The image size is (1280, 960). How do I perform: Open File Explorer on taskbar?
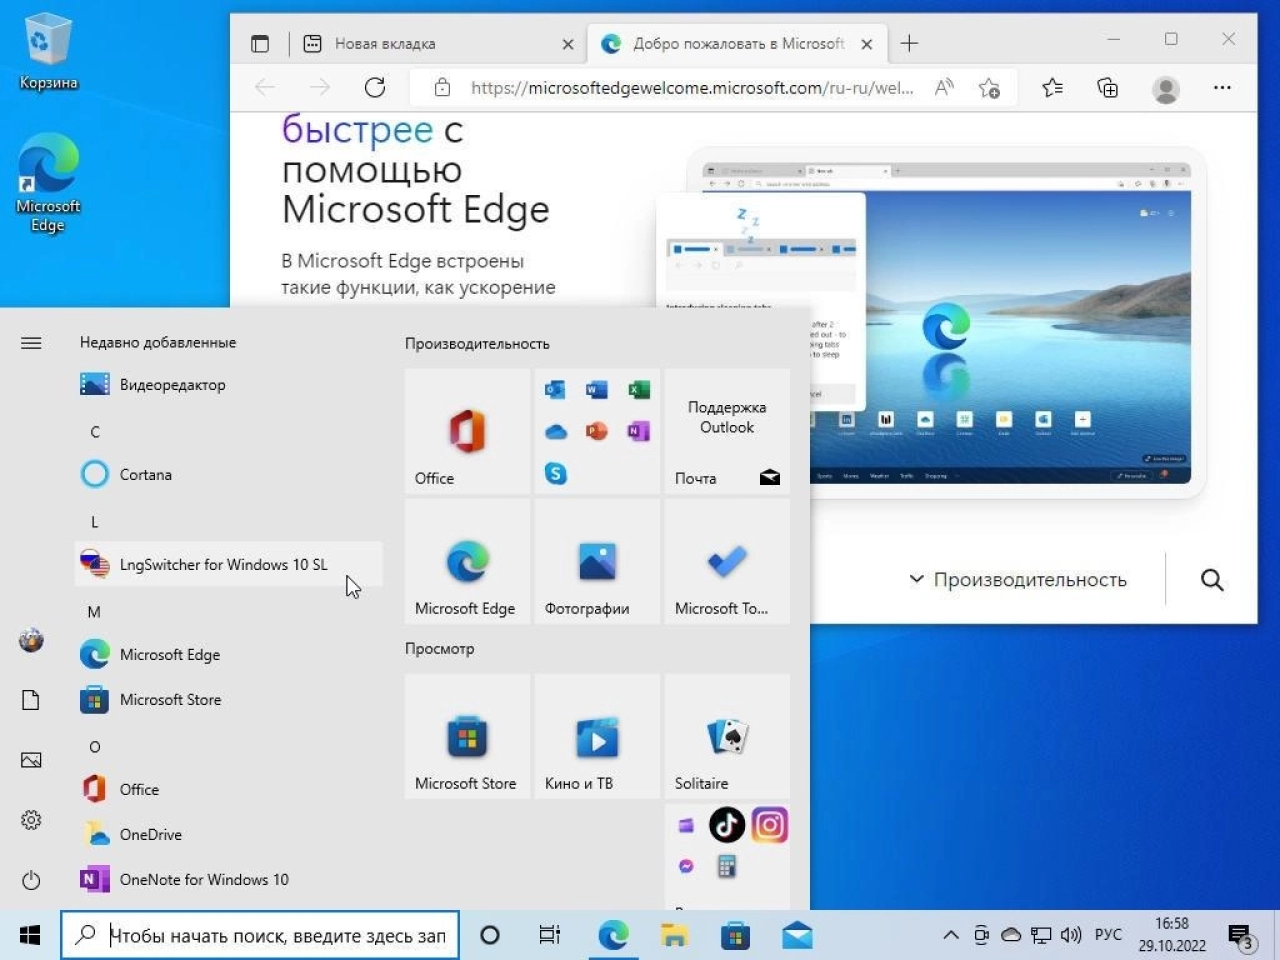pyautogui.click(x=674, y=935)
